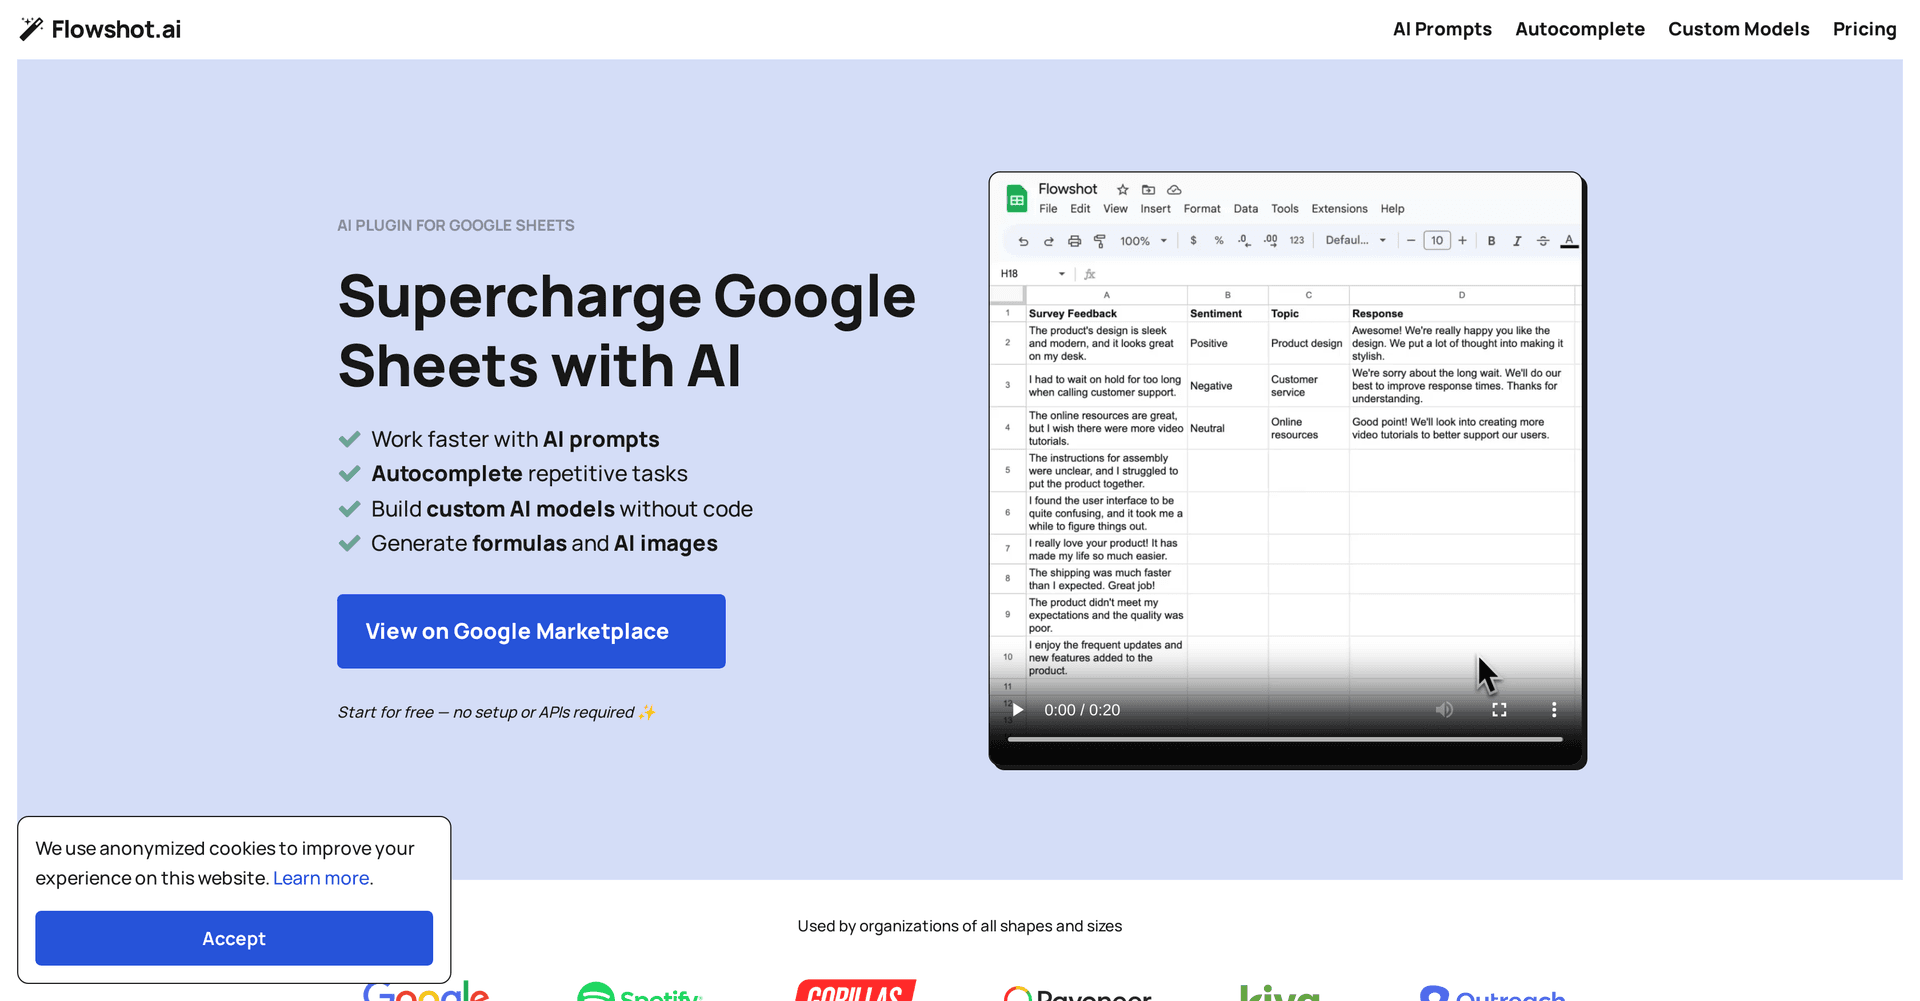Open the Autocomplete nav link
Screen dimensions: 1920x1001
click(1579, 29)
